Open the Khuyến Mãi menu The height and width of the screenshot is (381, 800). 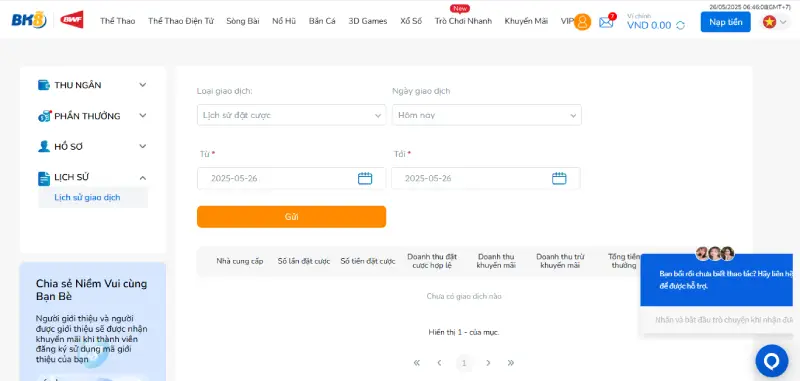pyautogui.click(x=526, y=21)
